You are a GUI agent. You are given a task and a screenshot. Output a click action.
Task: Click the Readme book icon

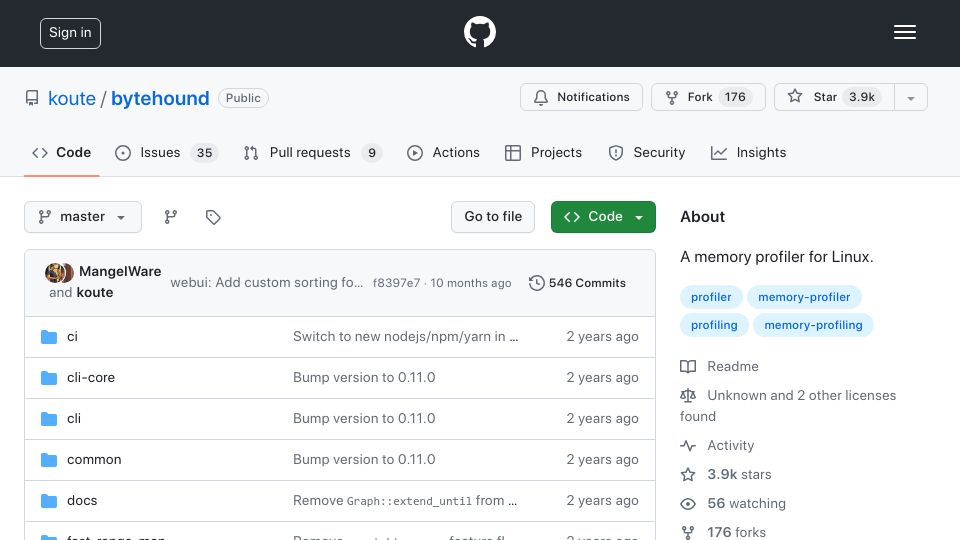pos(688,367)
